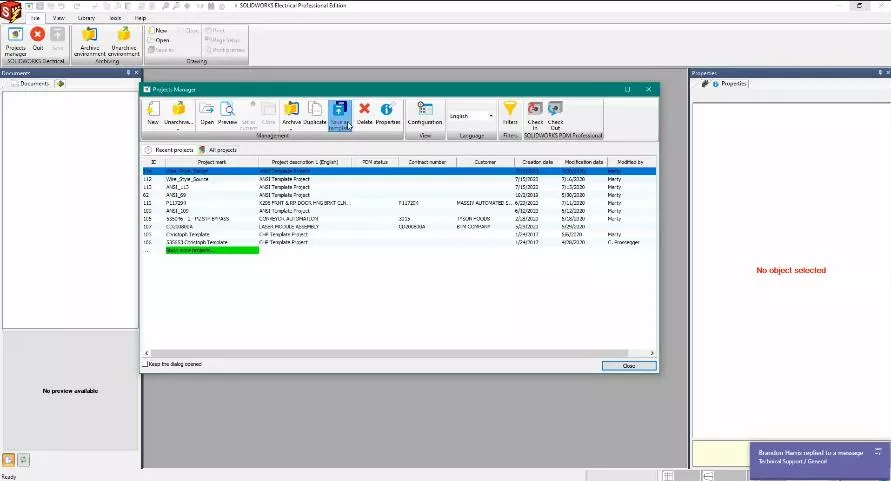This screenshot has height=481, width=891.
Task: Sort by Project mark column header
Action: (x=211, y=162)
